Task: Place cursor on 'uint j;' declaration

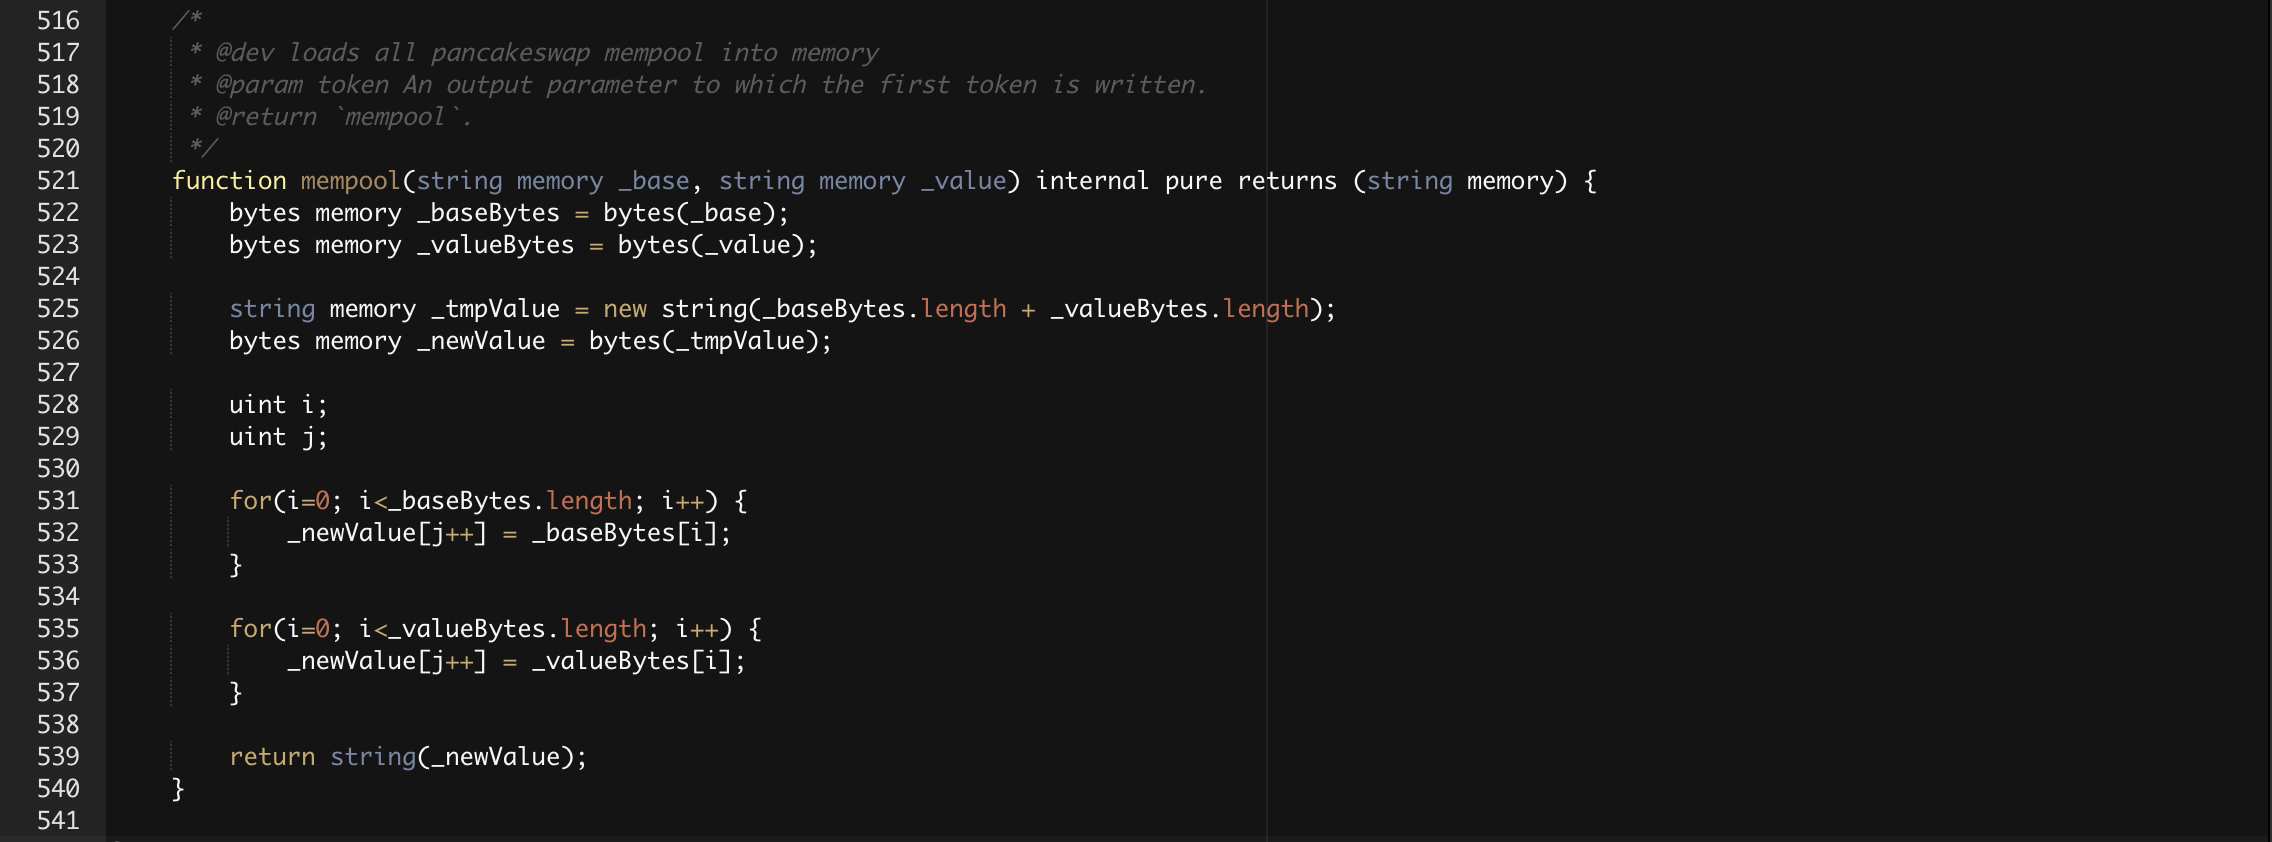Action: tap(278, 437)
